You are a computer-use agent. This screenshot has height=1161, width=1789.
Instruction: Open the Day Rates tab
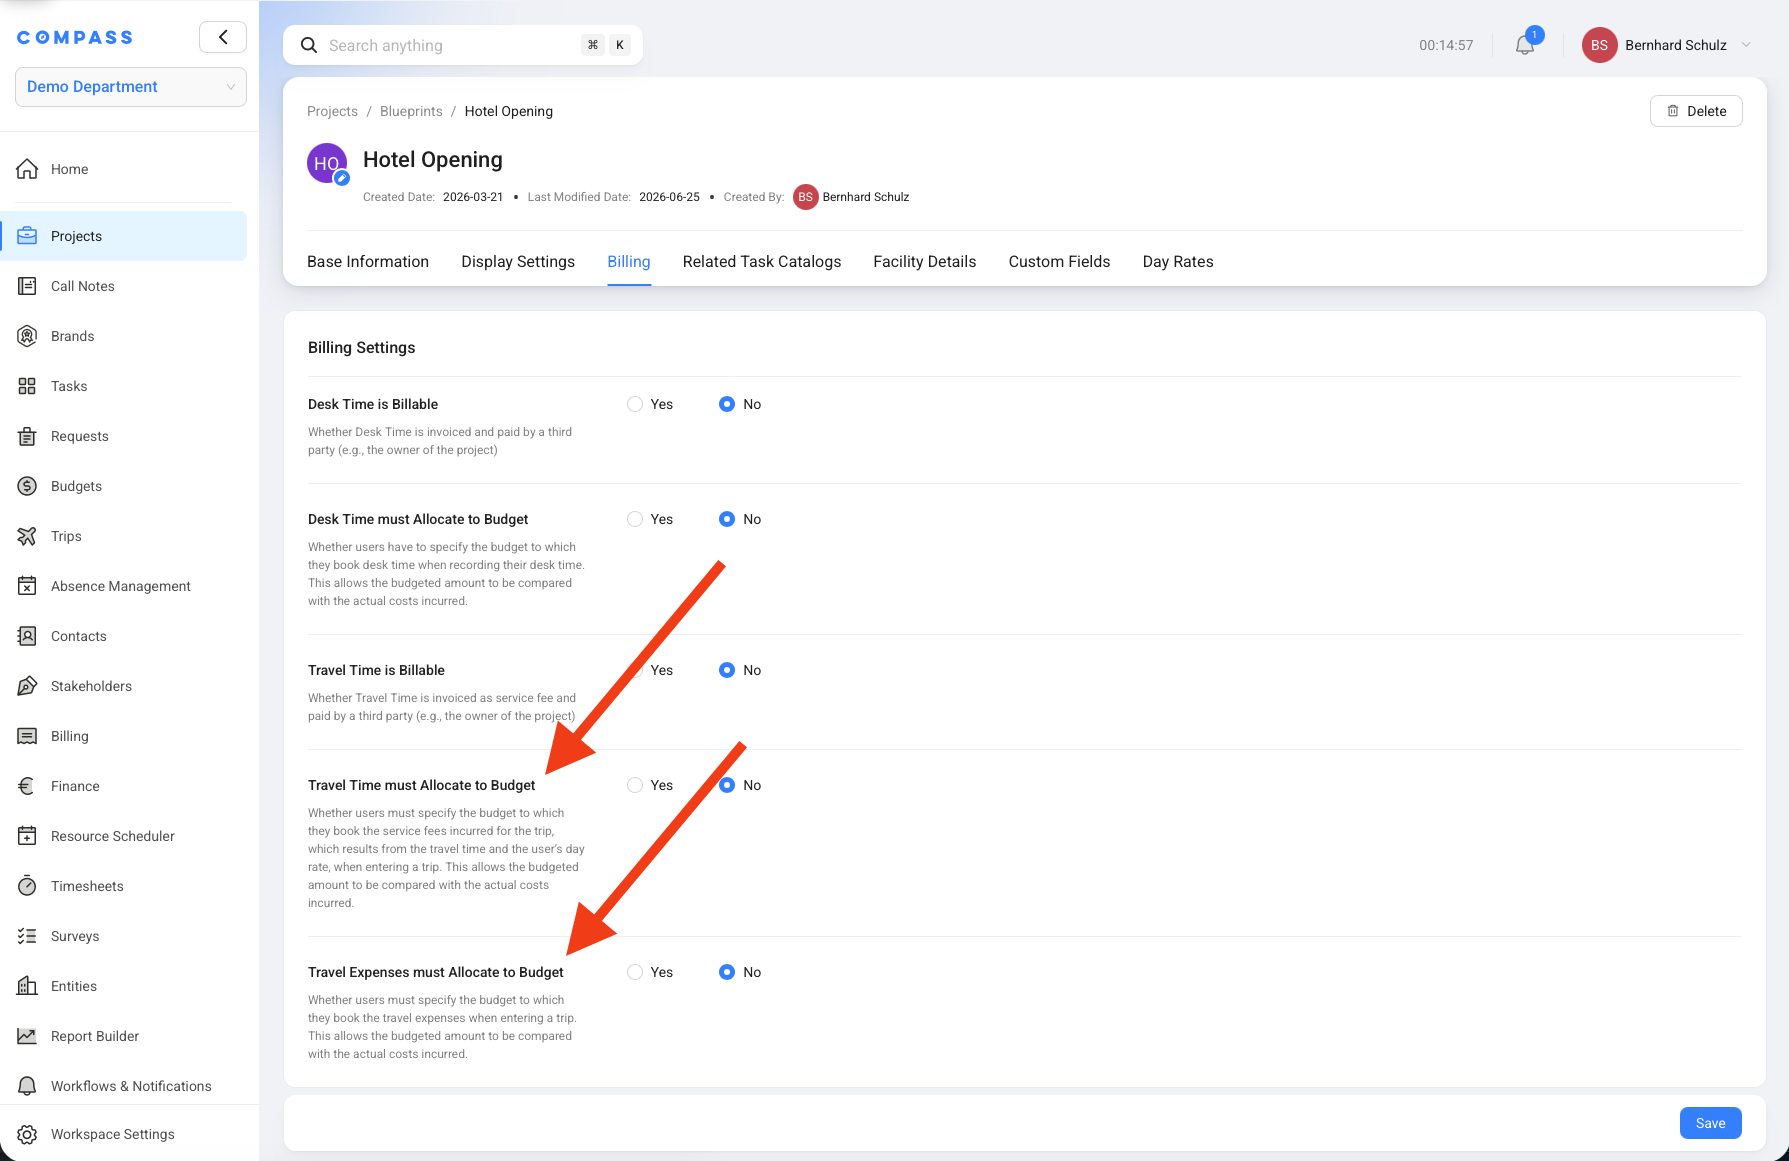[x=1178, y=261]
